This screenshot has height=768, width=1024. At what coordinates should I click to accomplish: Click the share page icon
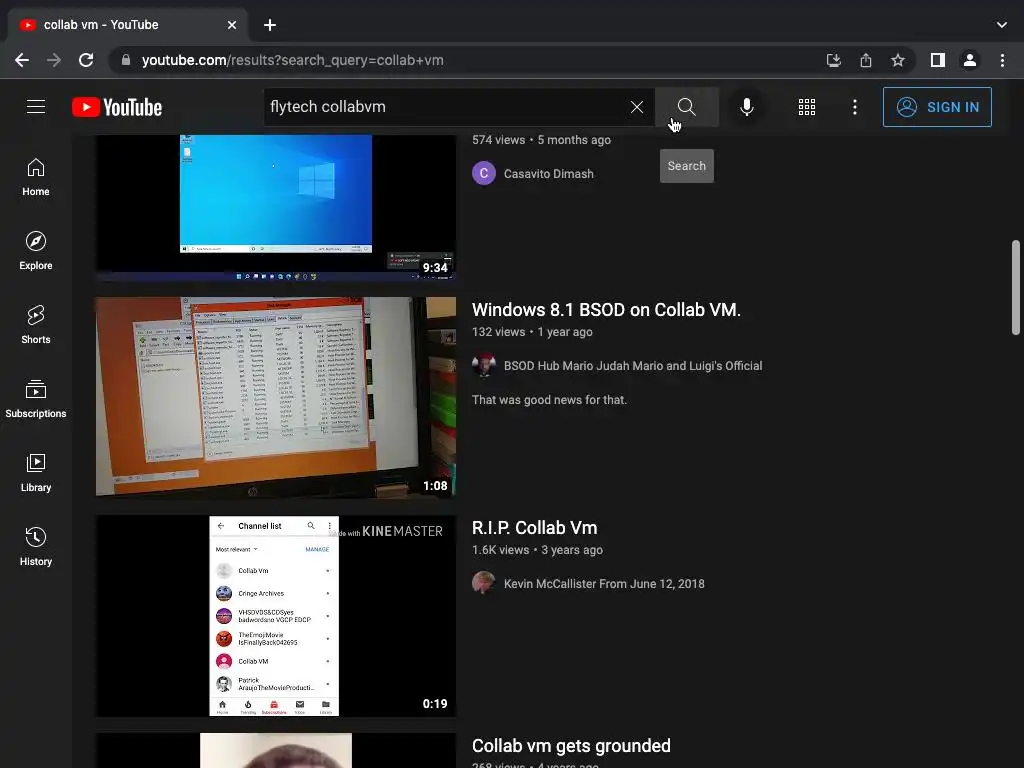[865, 60]
